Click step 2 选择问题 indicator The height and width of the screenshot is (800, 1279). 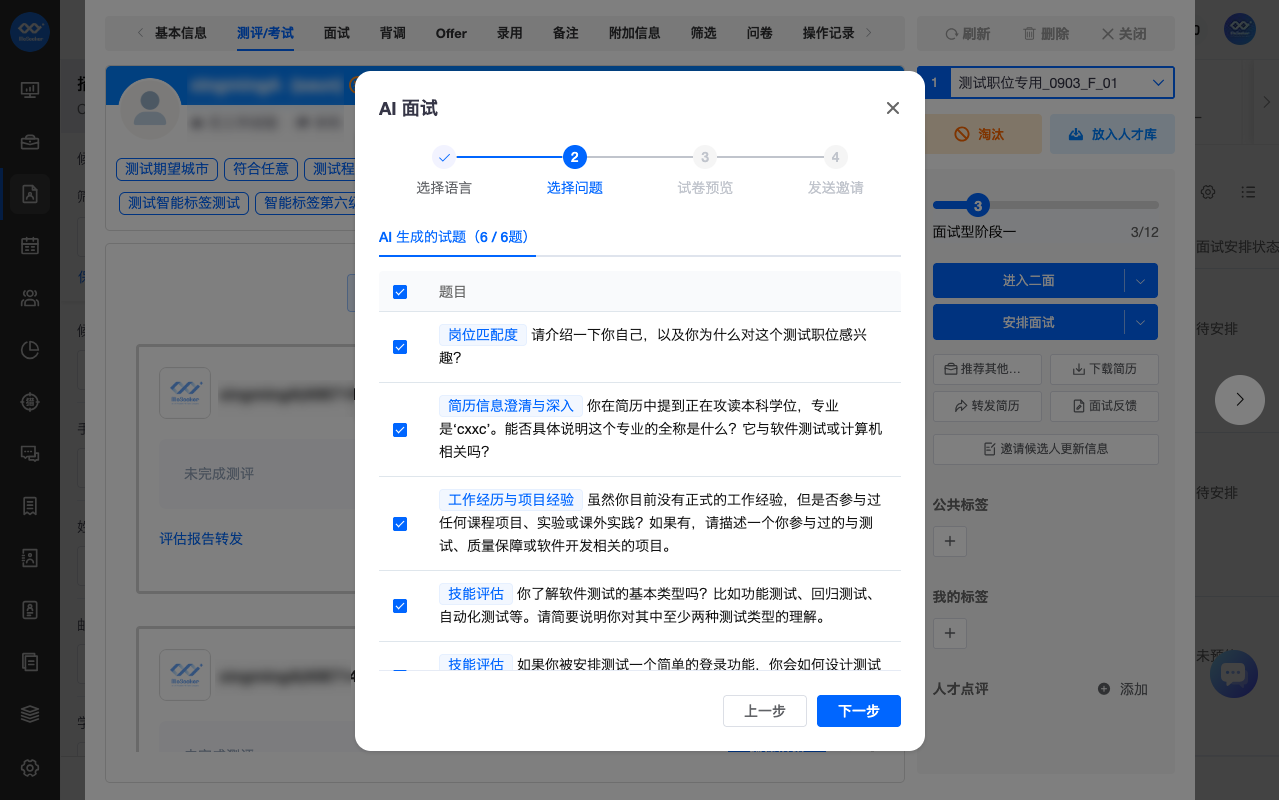(574, 157)
